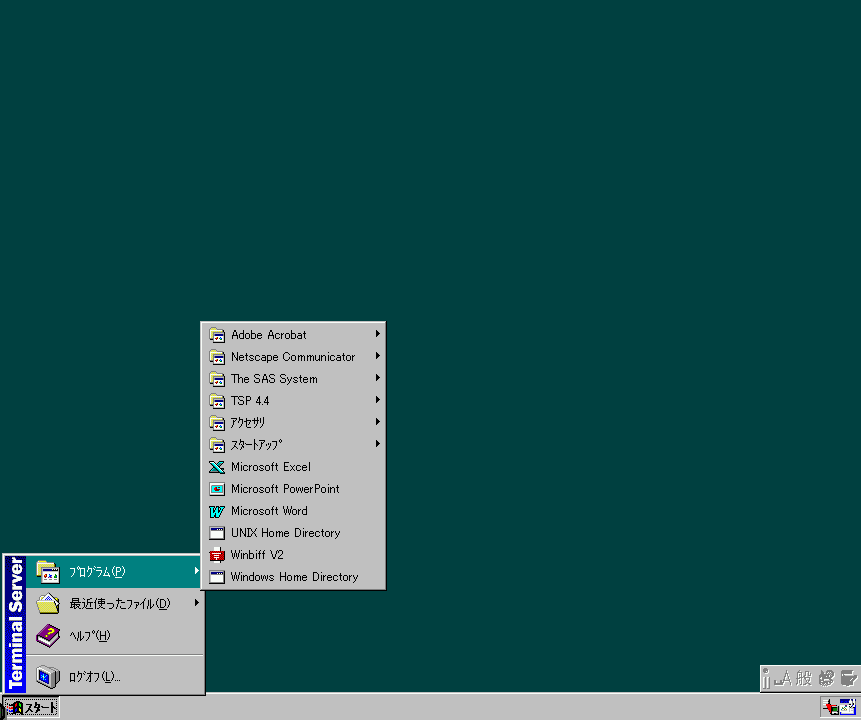Click the Netscape Communicator folder icon

[217, 356]
